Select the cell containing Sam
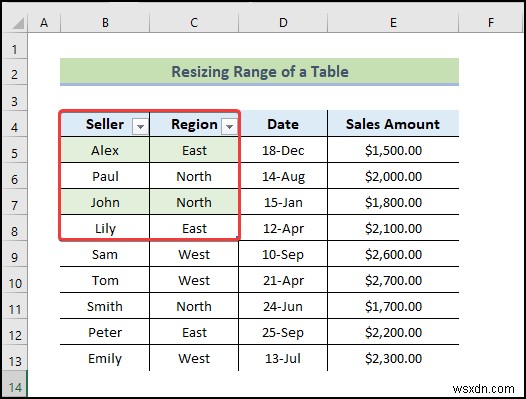The width and height of the screenshot is (526, 399). [105, 254]
